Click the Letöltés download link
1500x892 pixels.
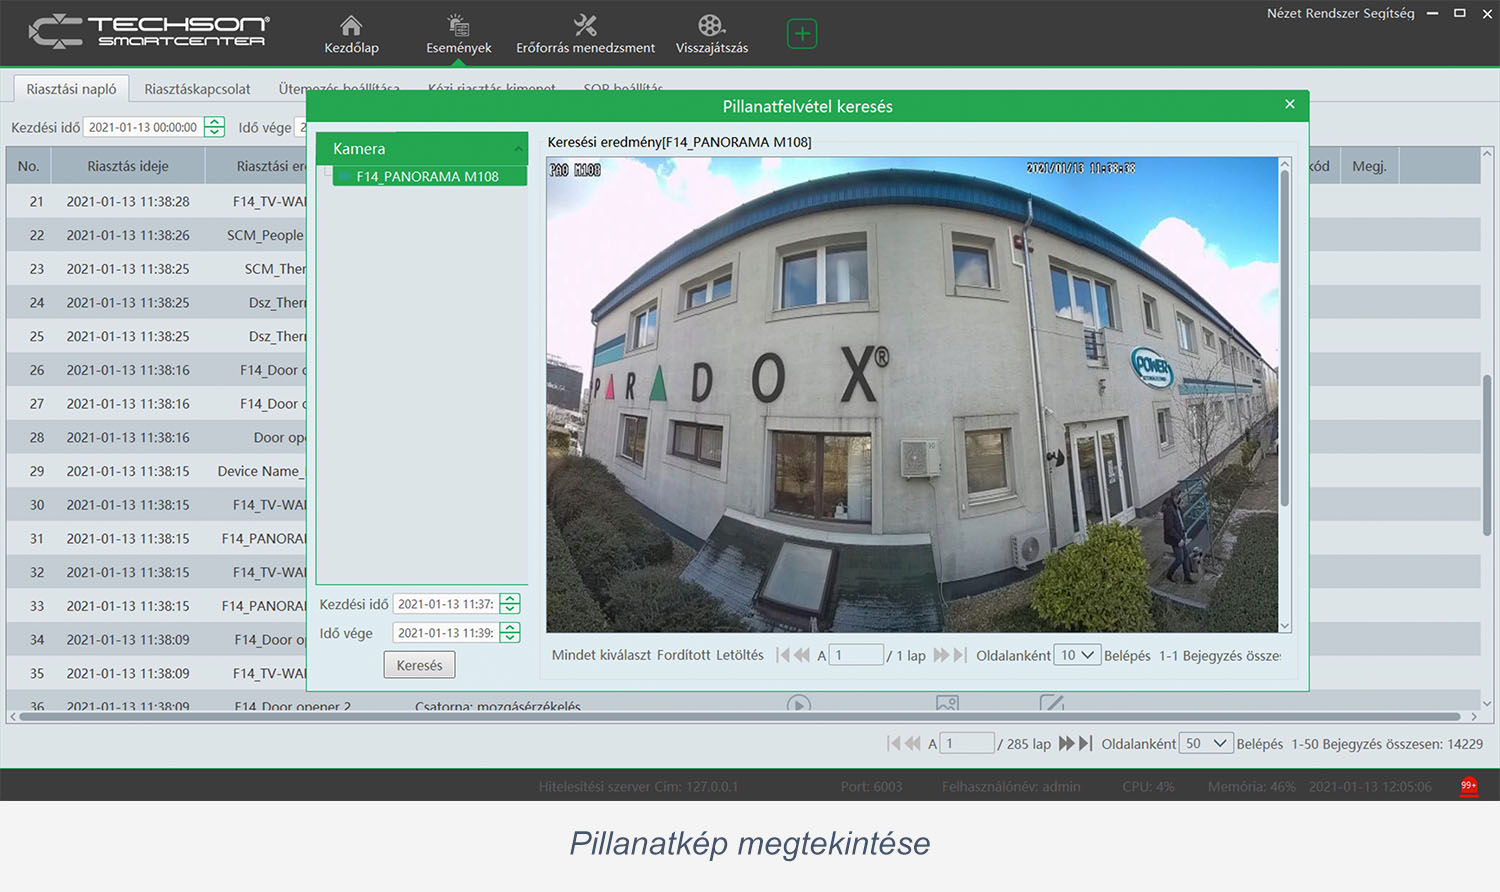739,655
